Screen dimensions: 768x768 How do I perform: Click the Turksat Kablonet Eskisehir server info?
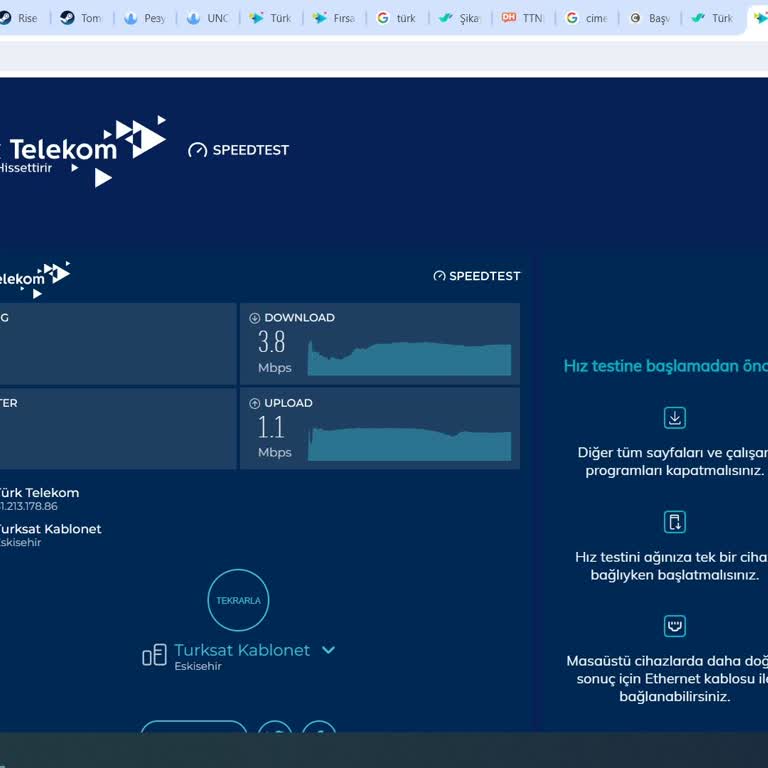(50, 535)
